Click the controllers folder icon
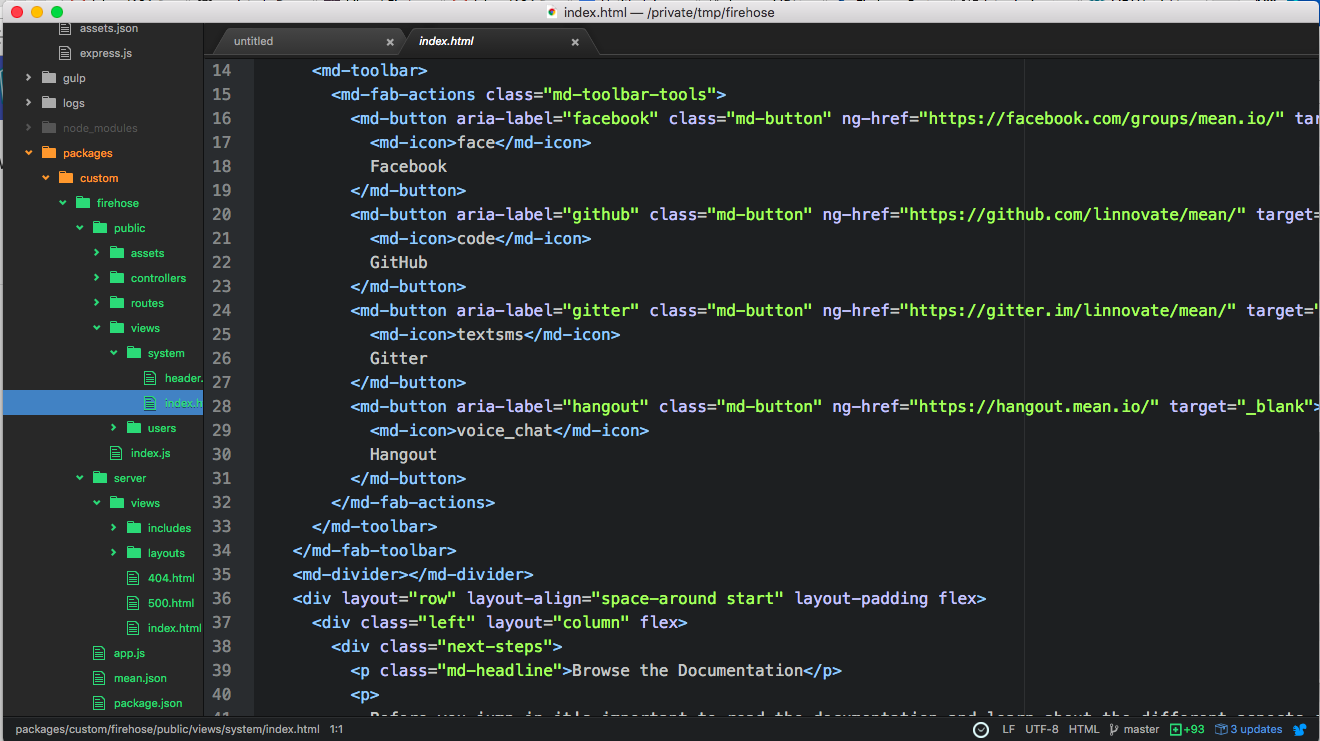 (117, 278)
